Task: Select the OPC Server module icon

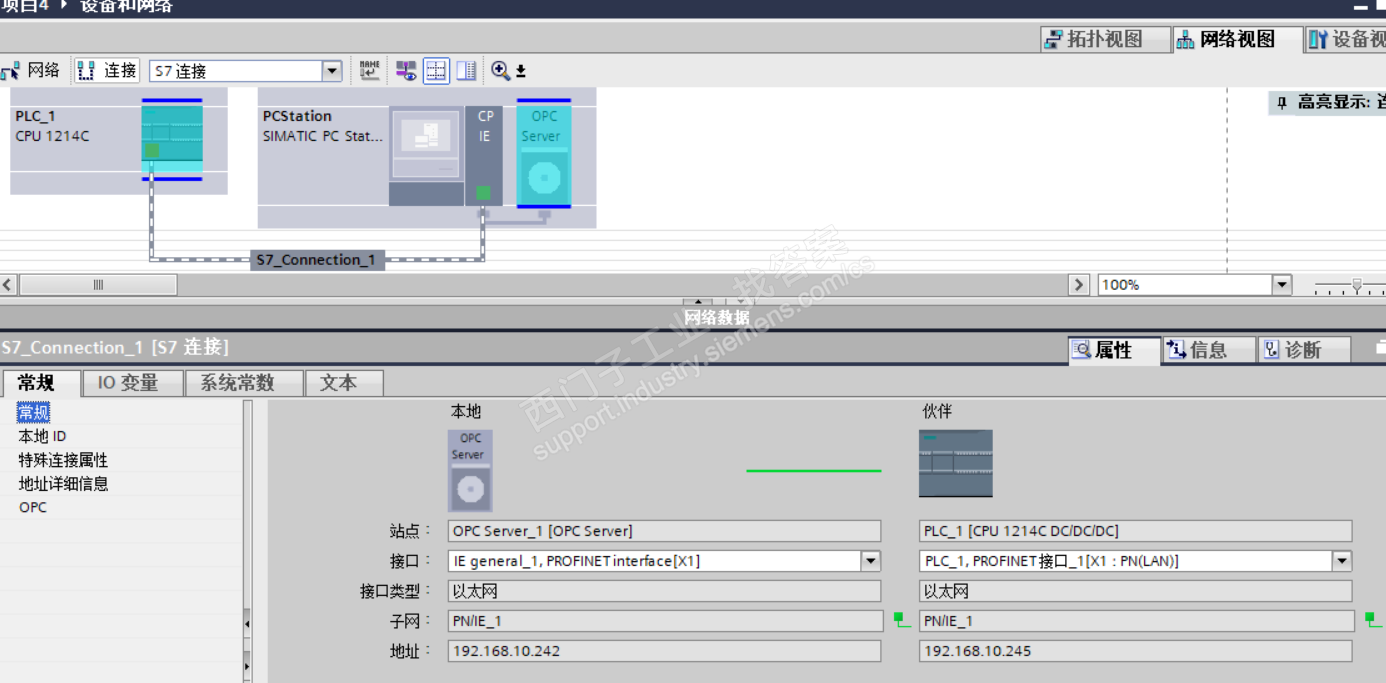Action: click(x=544, y=153)
